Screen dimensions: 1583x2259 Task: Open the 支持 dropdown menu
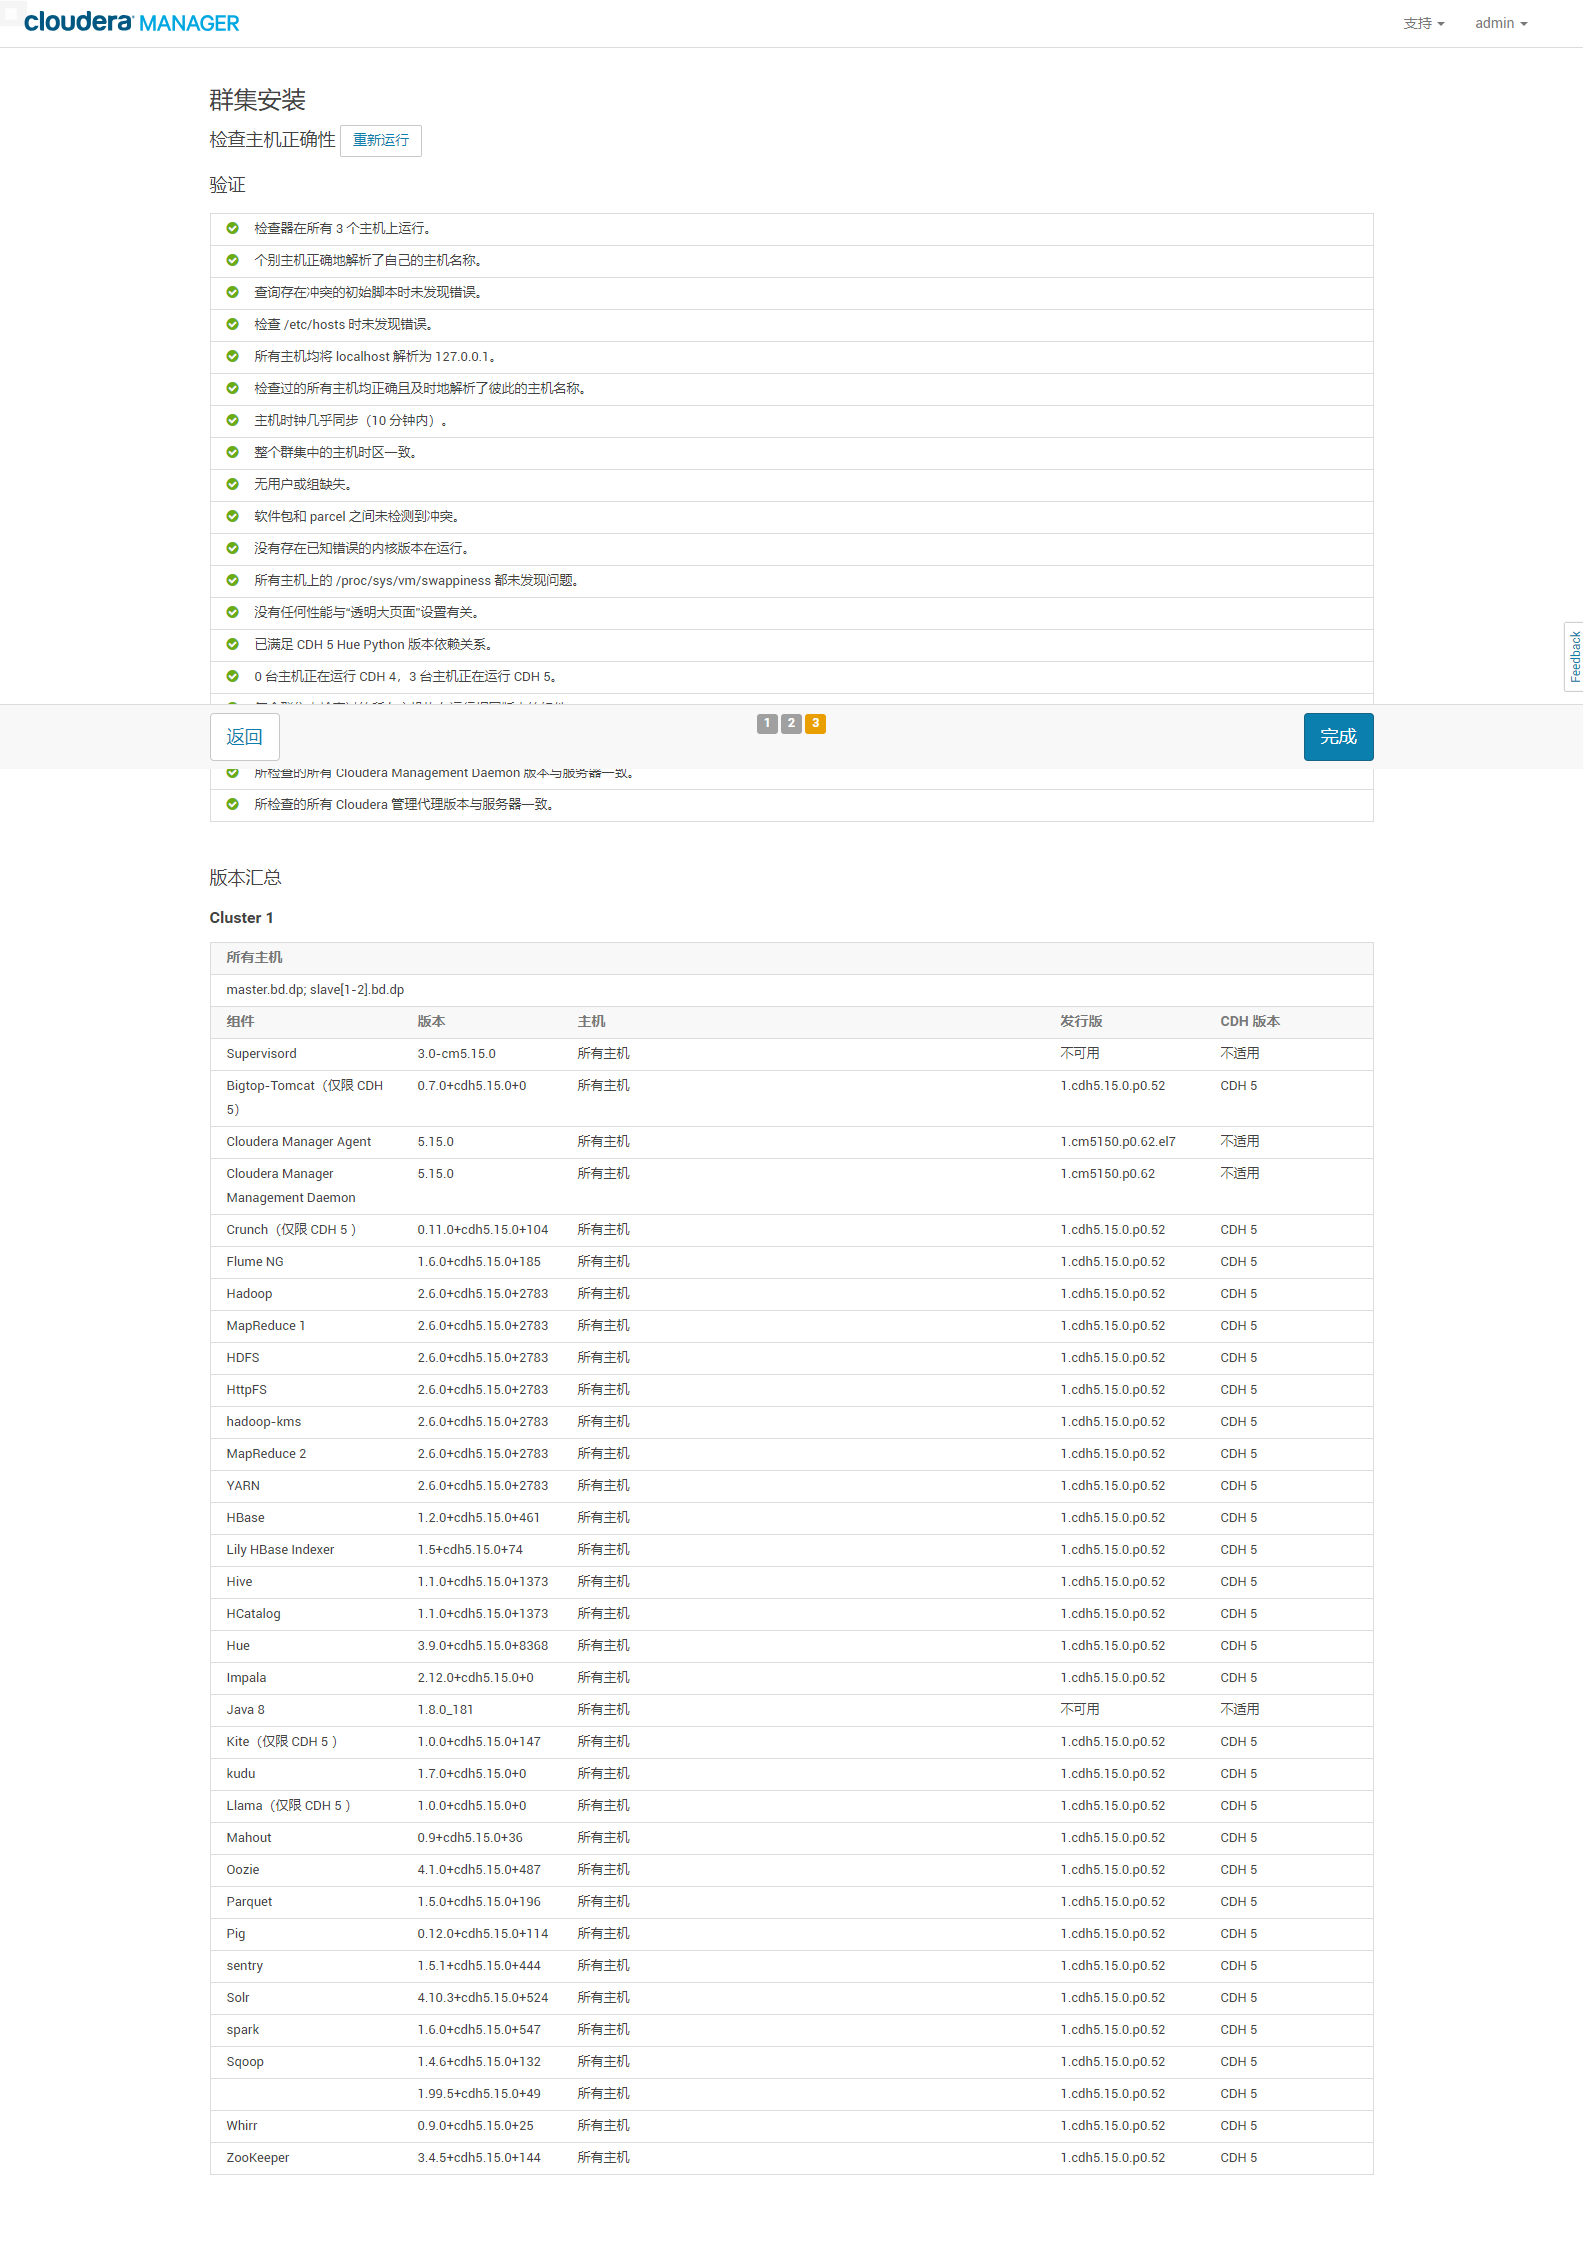tap(1423, 23)
